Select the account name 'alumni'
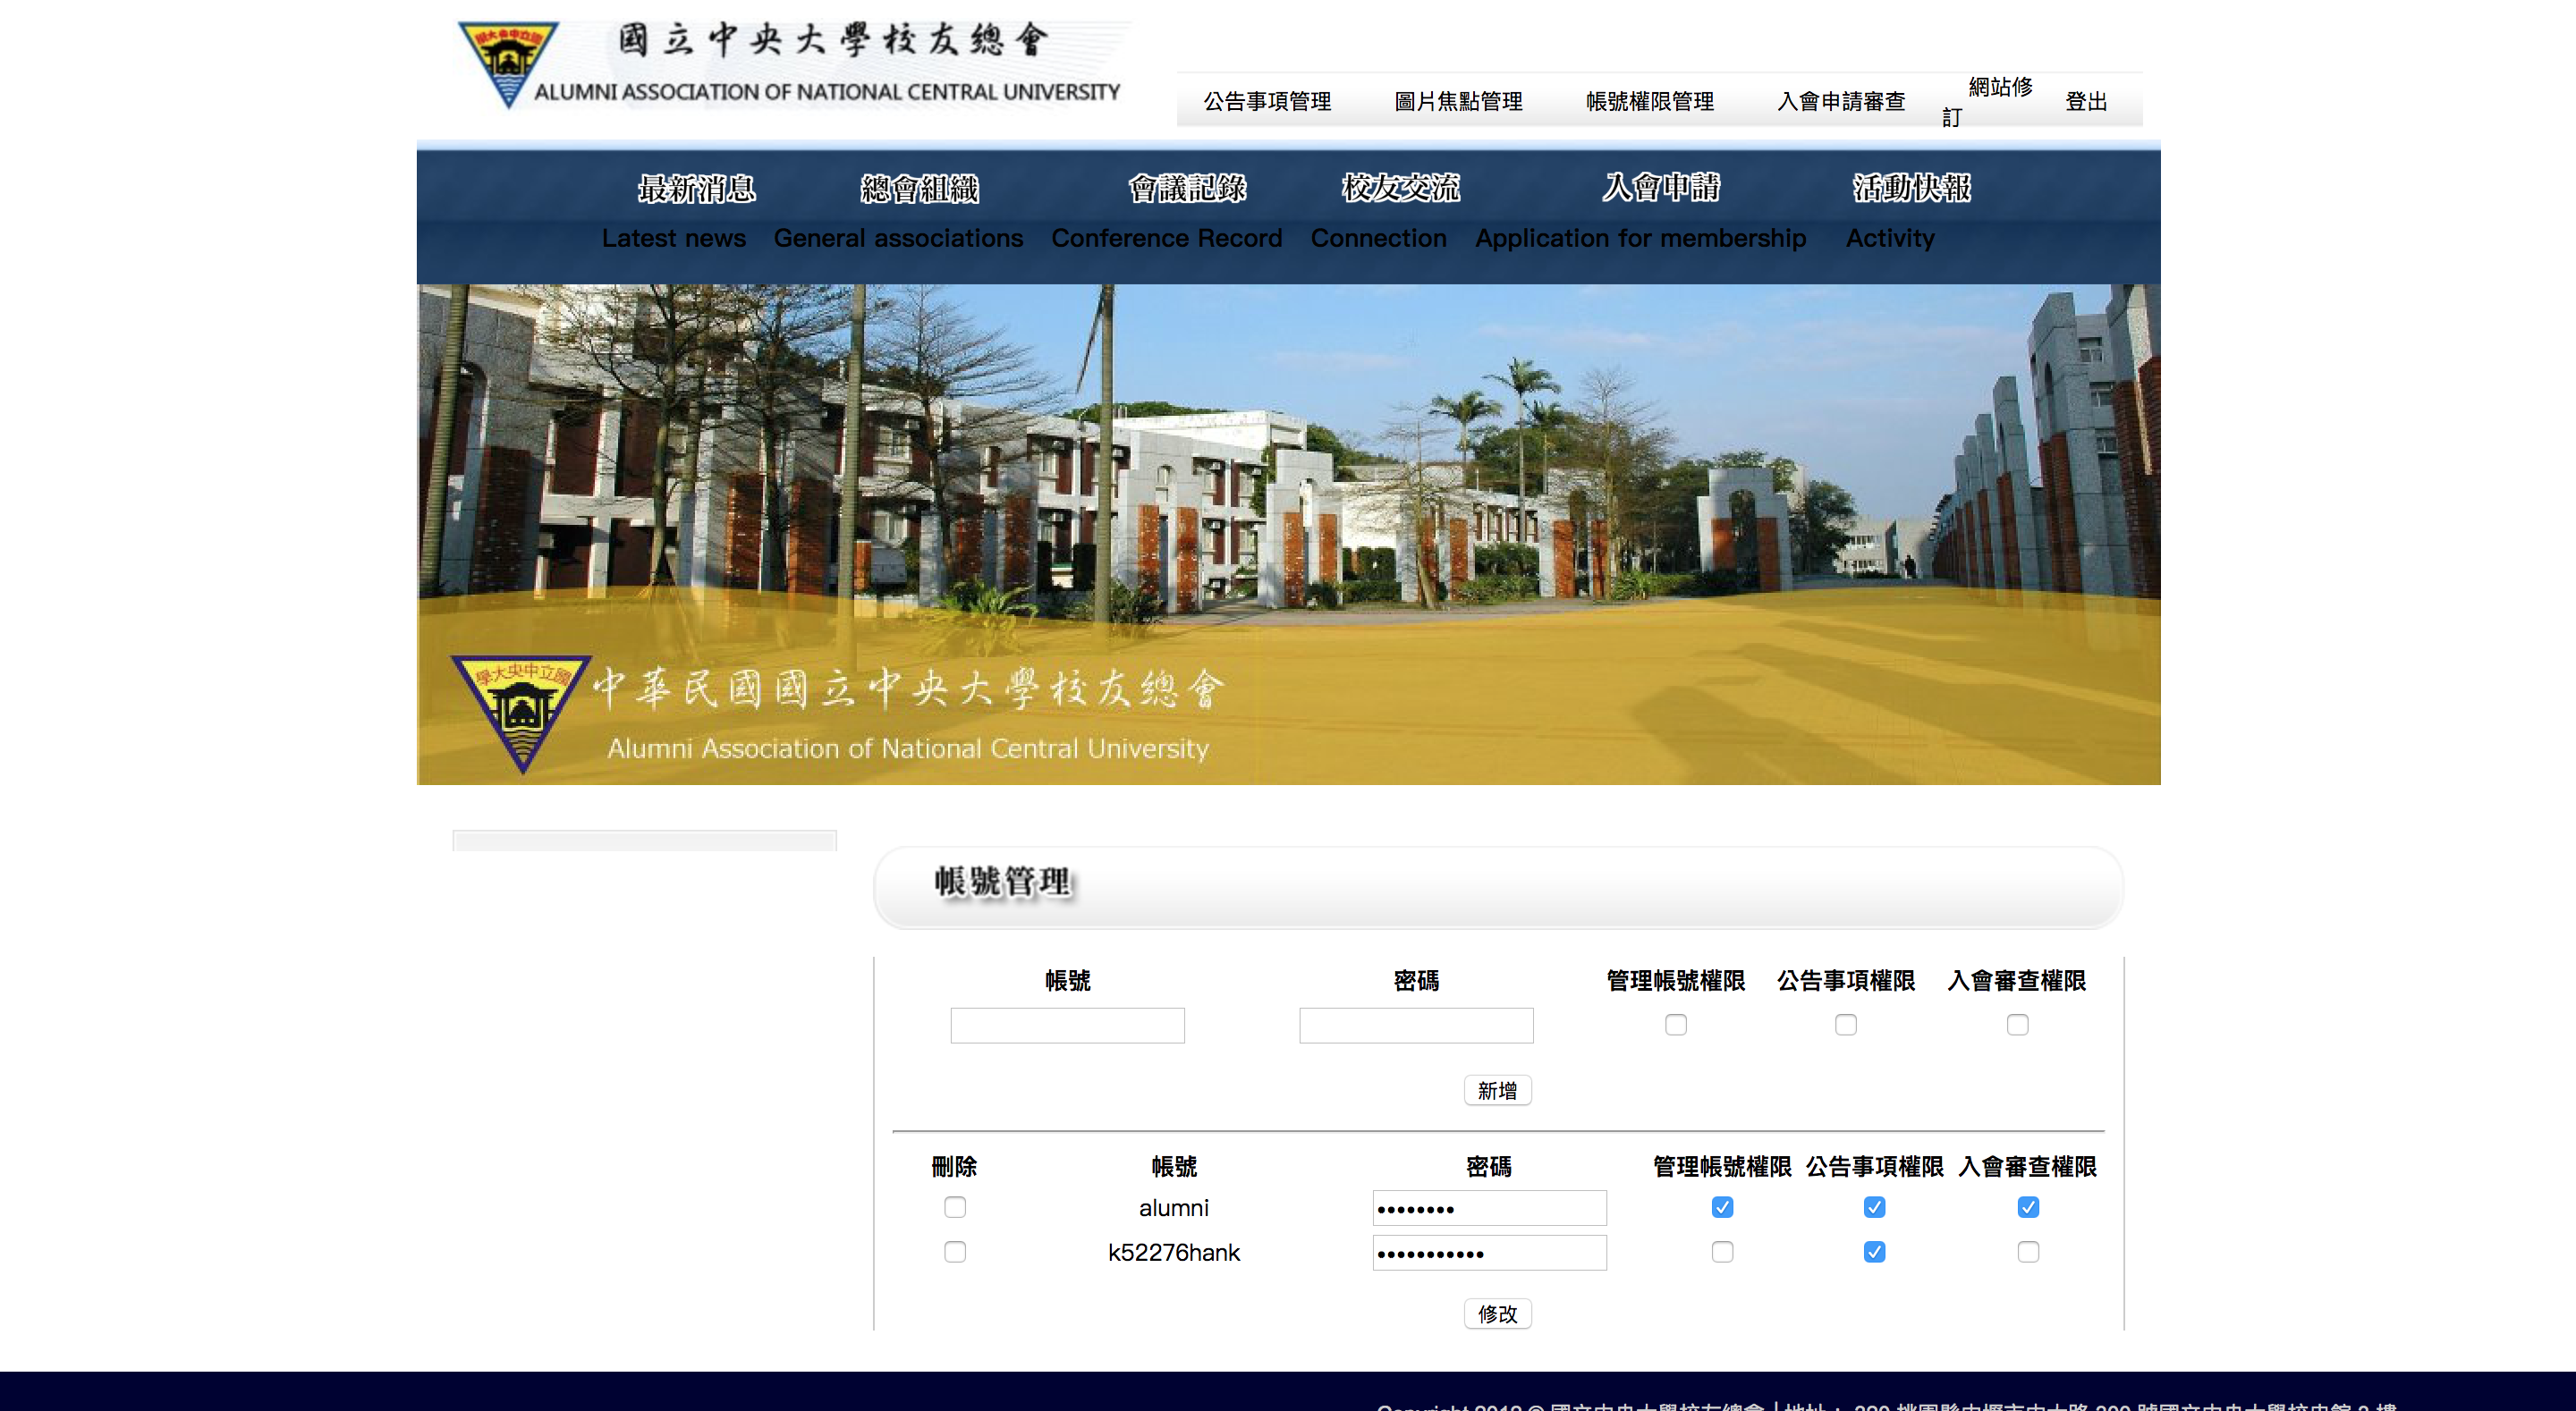The width and height of the screenshot is (2576, 1411). point(1174,1208)
